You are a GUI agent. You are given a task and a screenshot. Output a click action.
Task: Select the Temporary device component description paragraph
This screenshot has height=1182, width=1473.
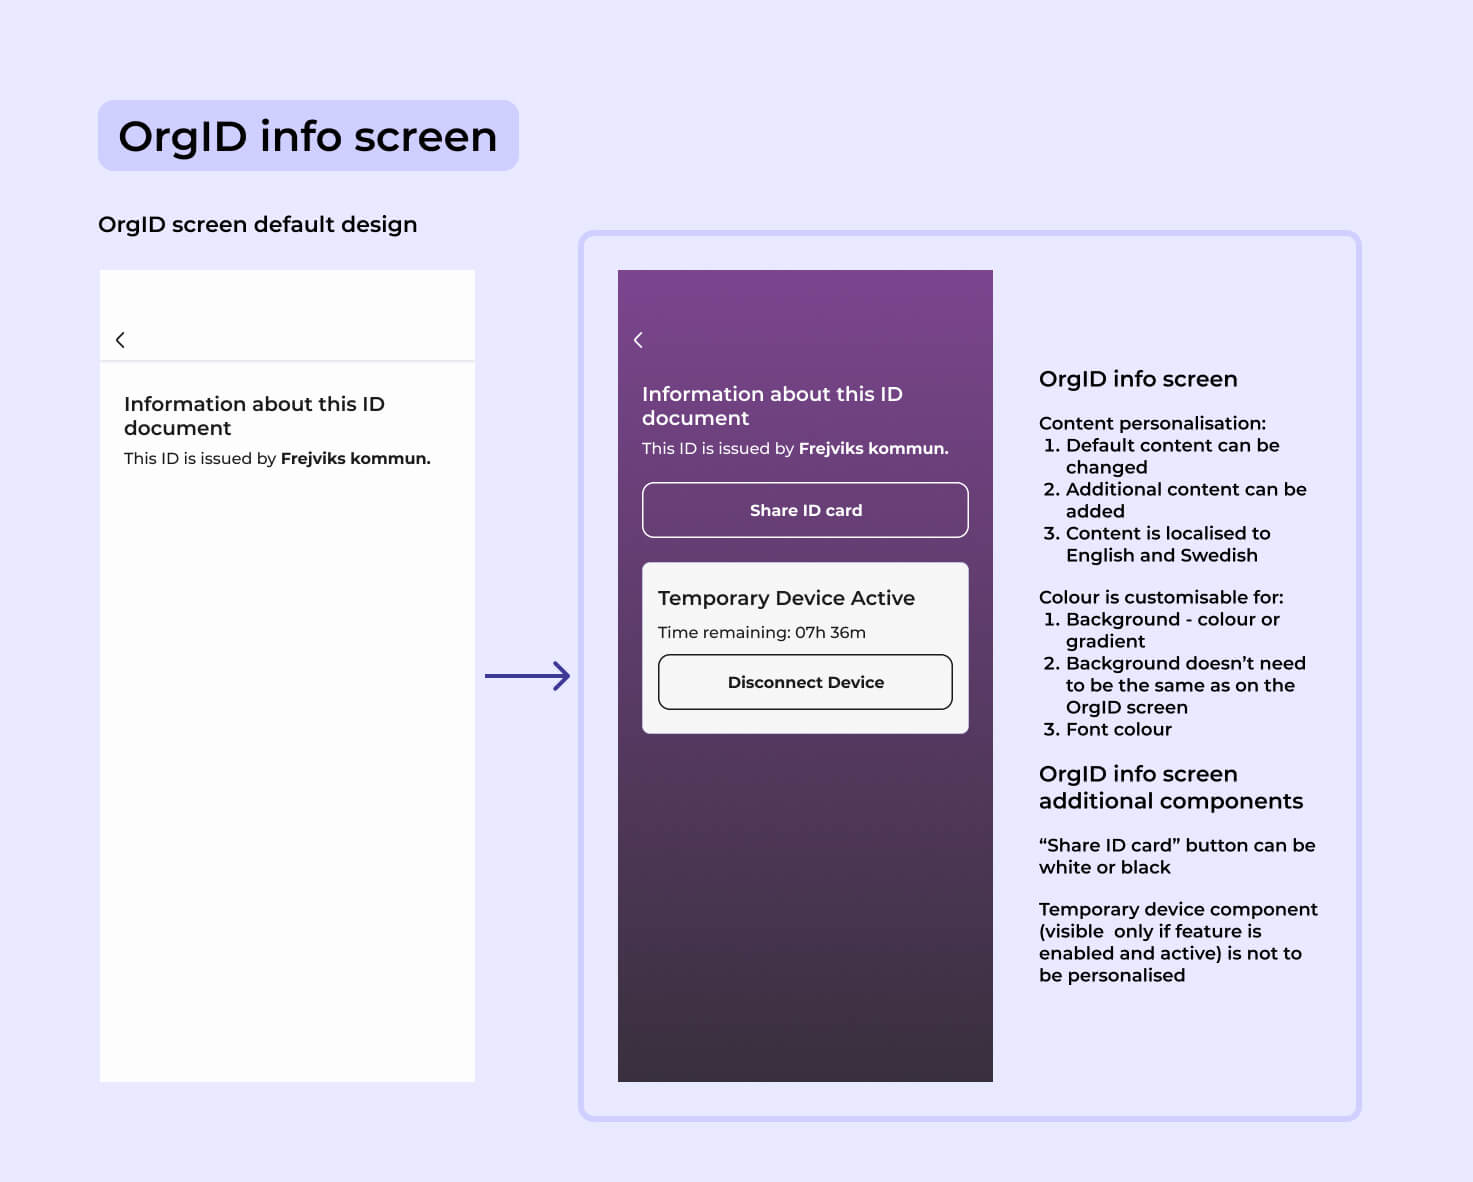[1177, 942]
